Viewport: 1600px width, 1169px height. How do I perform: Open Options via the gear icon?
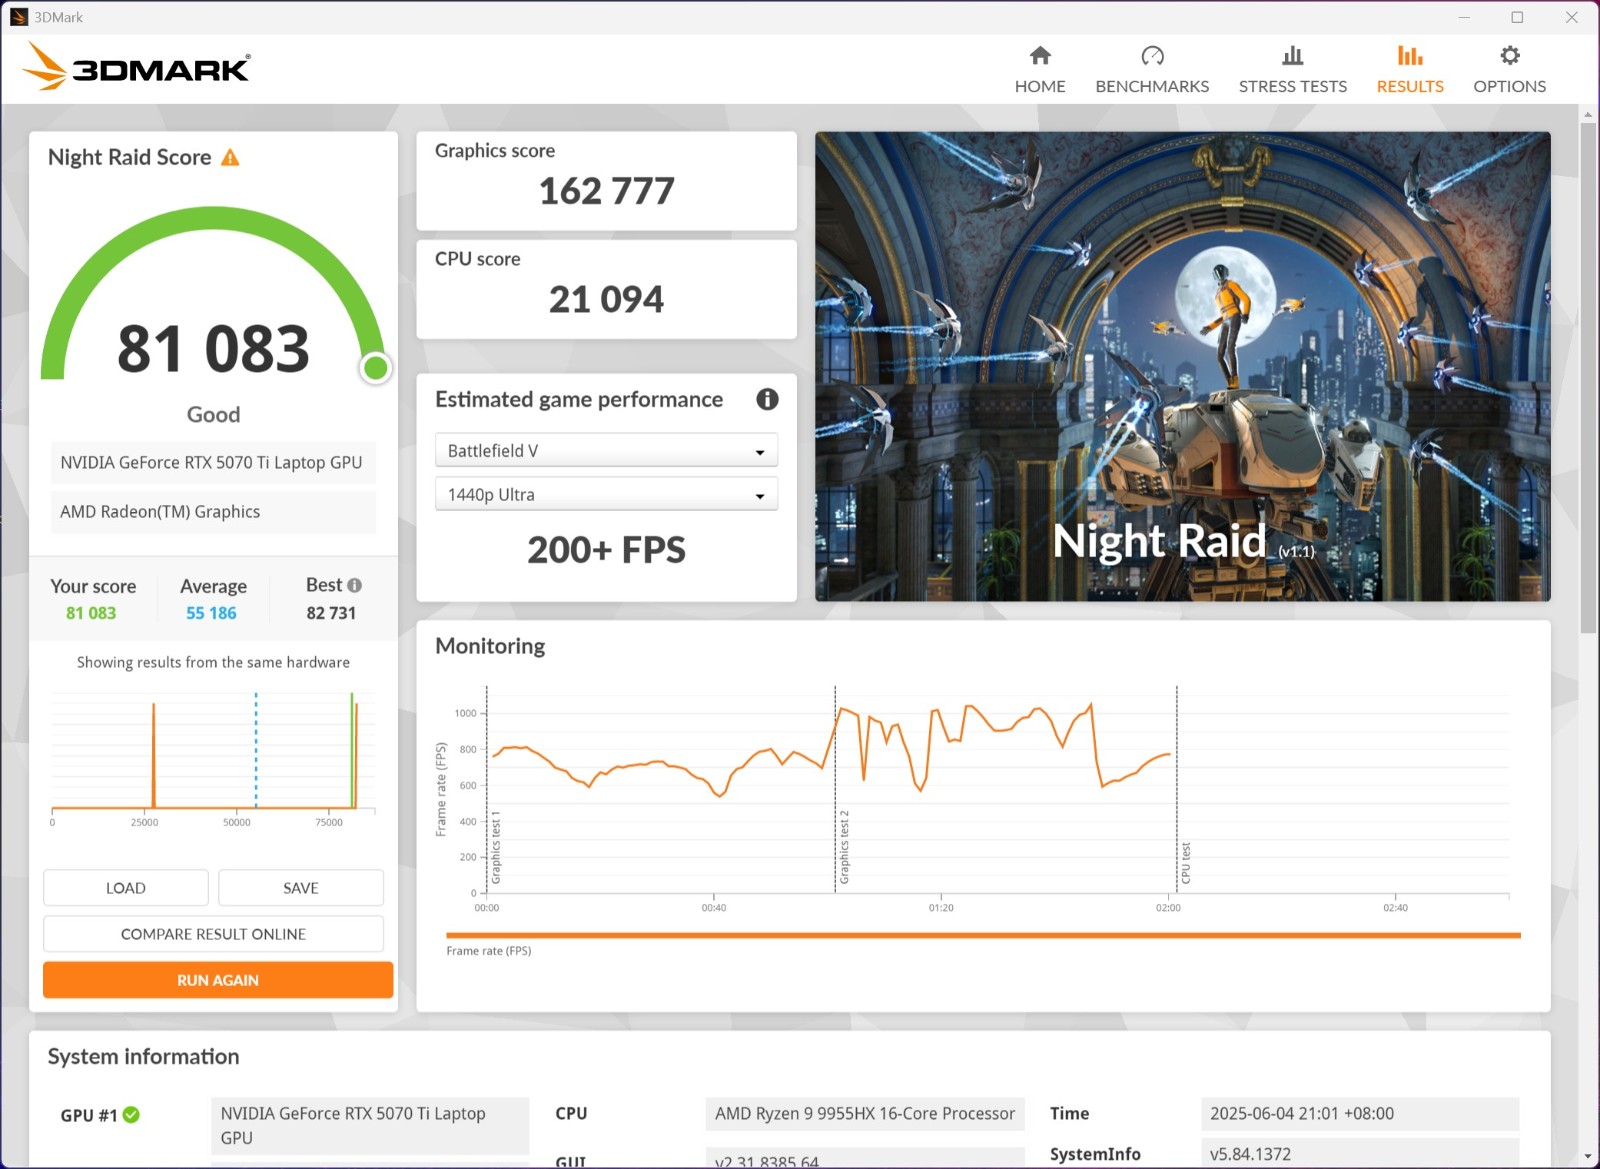pos(1510,55)
